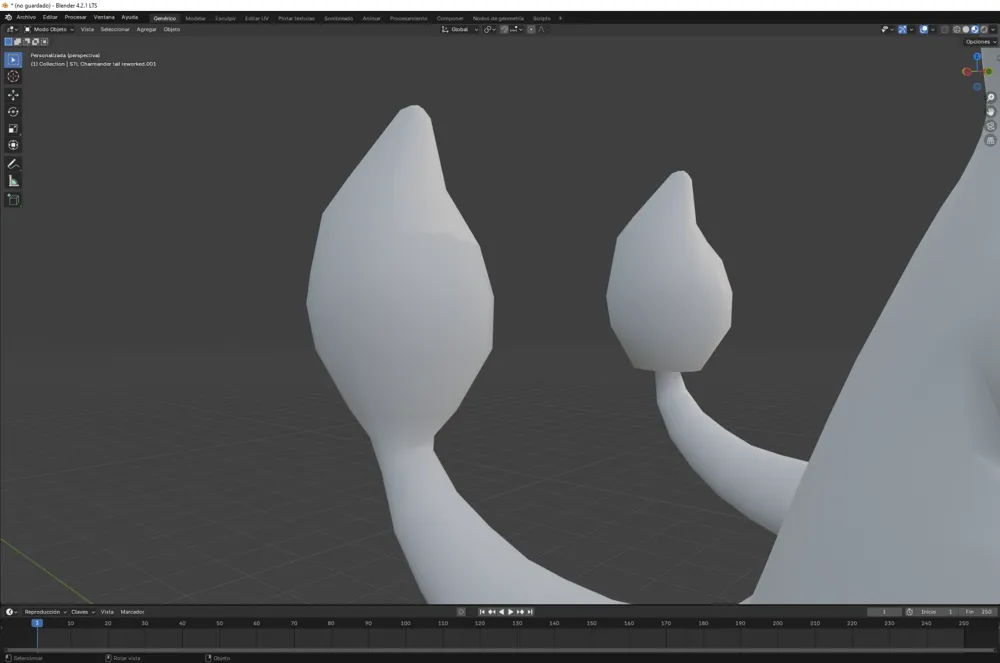
Task: Click the Z axis on navigation gizmo
Action: [977, 57]
